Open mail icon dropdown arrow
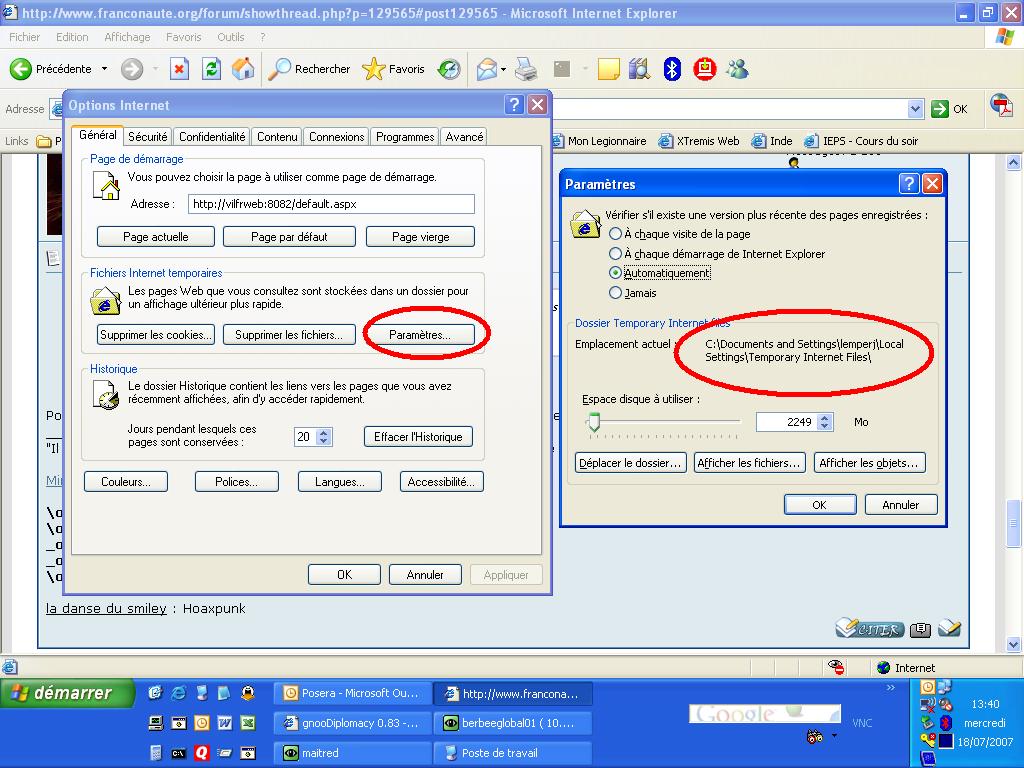Image resolution: width=1024 pixels, height=768 pixels. (x=504, y=69)
